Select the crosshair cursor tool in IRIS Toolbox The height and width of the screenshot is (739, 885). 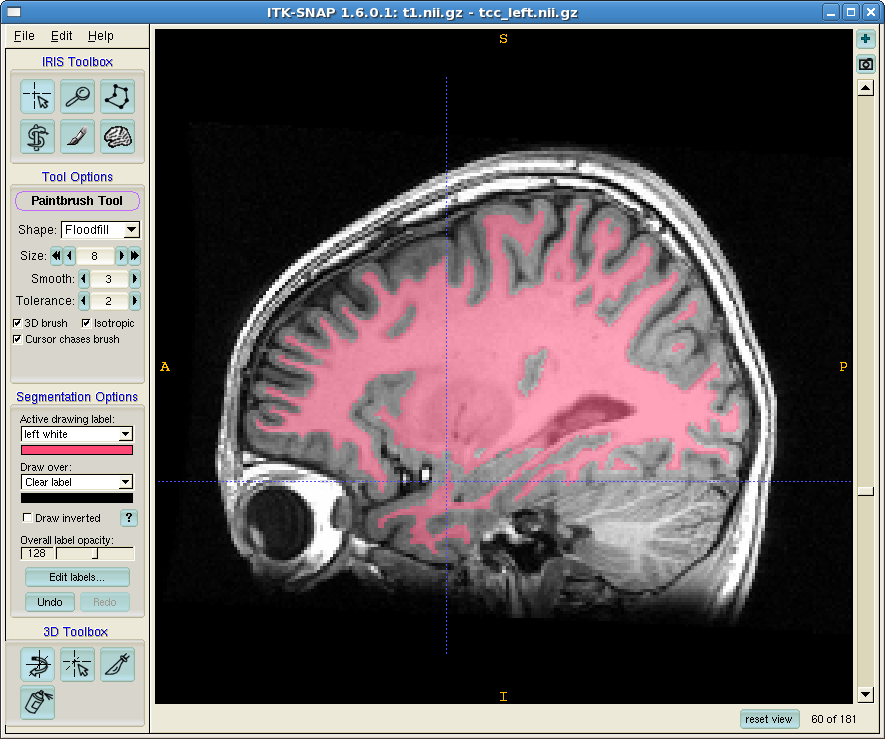[x=37, y=97]
